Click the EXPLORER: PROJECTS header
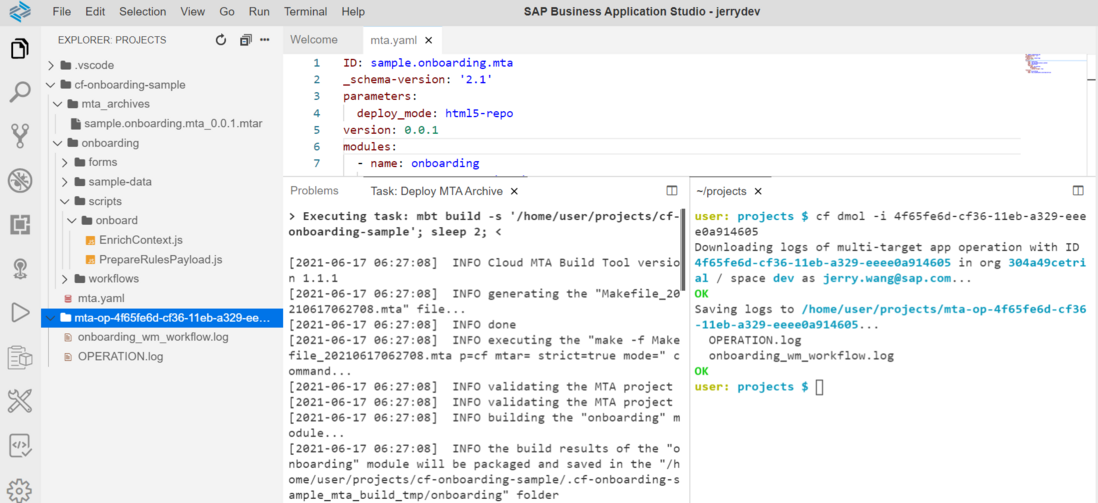This screenshot has width=1098, height=503. (112, 40)
